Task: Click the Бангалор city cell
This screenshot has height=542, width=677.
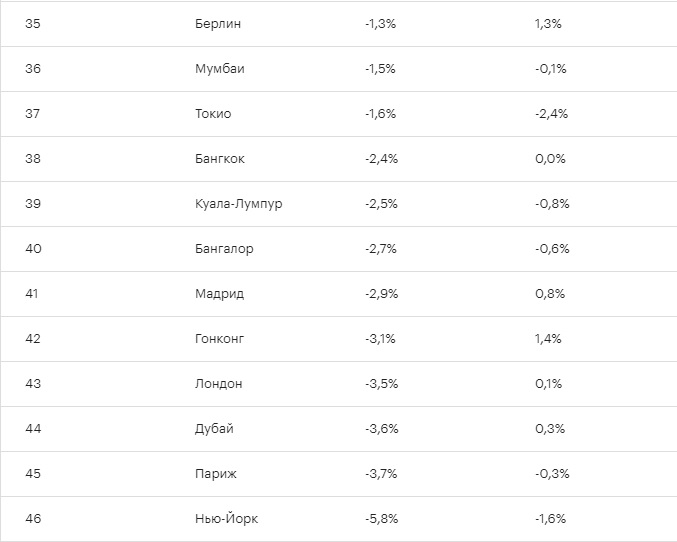Action: (x=224, y=249)
